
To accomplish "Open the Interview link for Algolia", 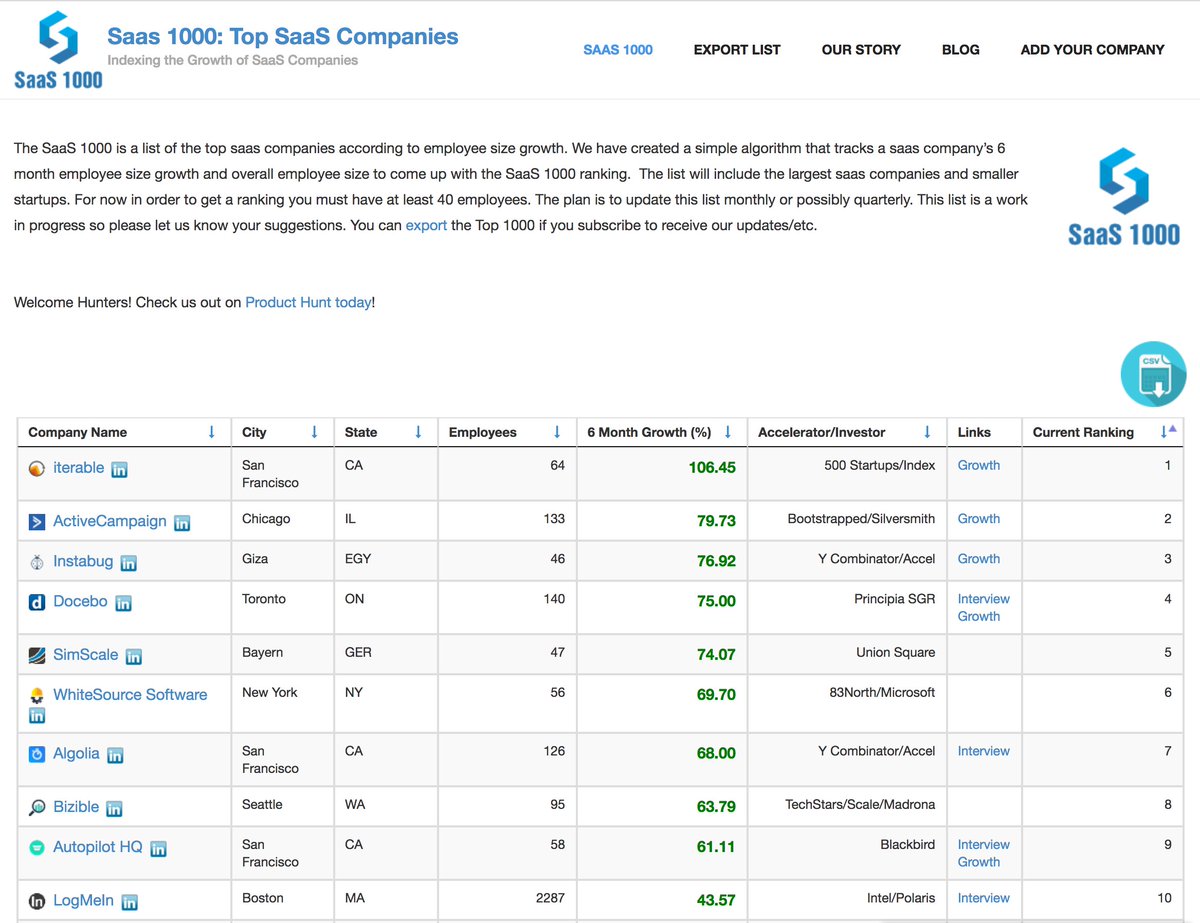I will click(x=984, y=751).
